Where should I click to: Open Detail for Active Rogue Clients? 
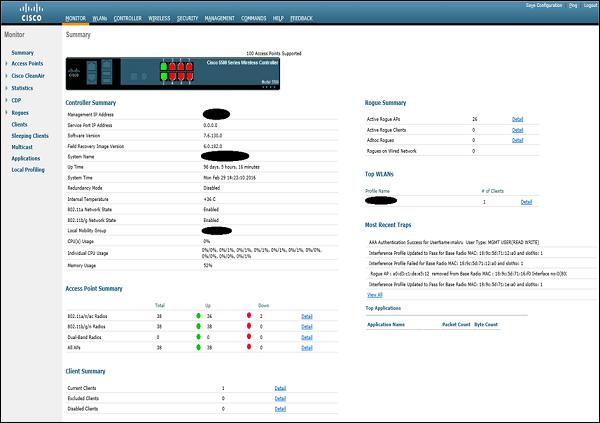517,130
